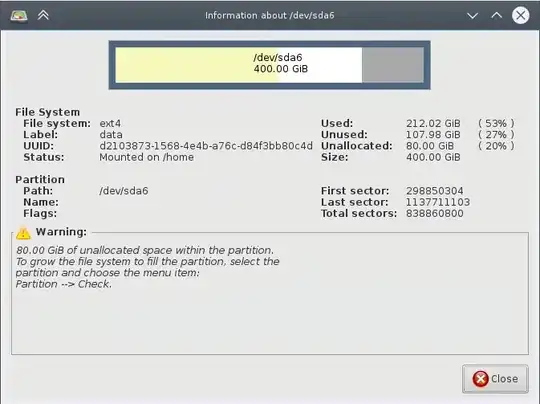
Task: Click the gray unallocated bar segment
Action: pyautogui.click(x=393, y=65)
